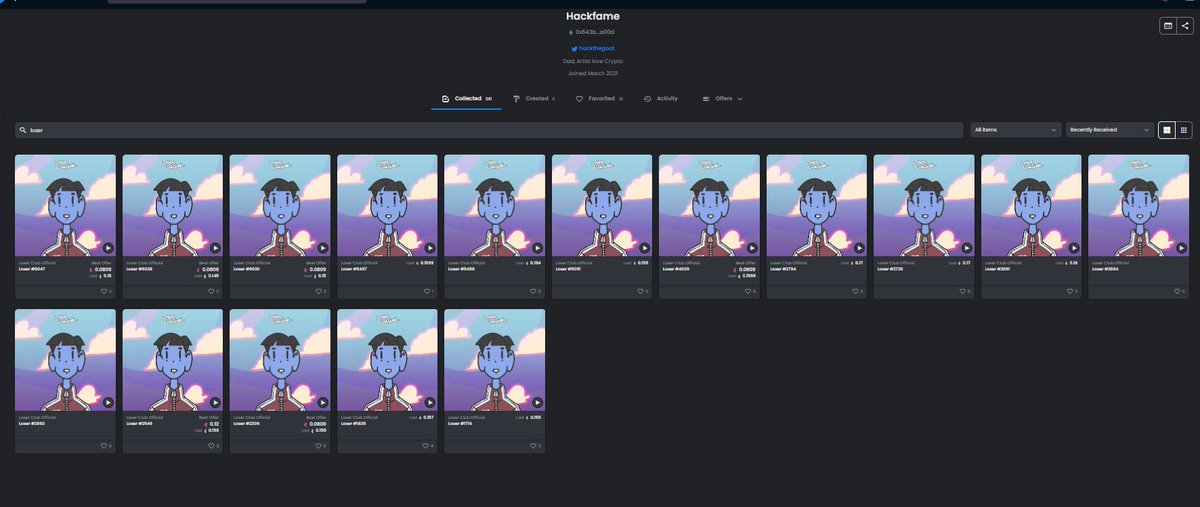Open the Loser #2736 thumbnail
The height and width of the screenshot is (507, 1200).
pyautogui.click(x=924, y=206)
